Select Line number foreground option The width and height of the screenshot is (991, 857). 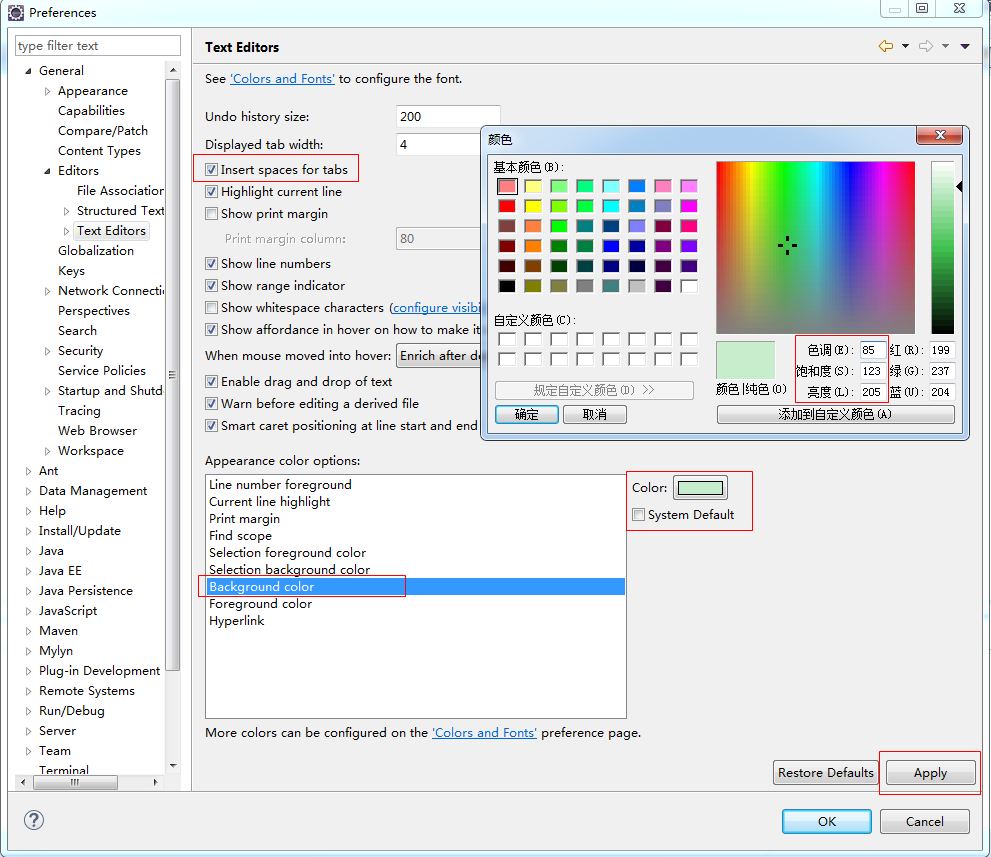[x=280, y=485]
